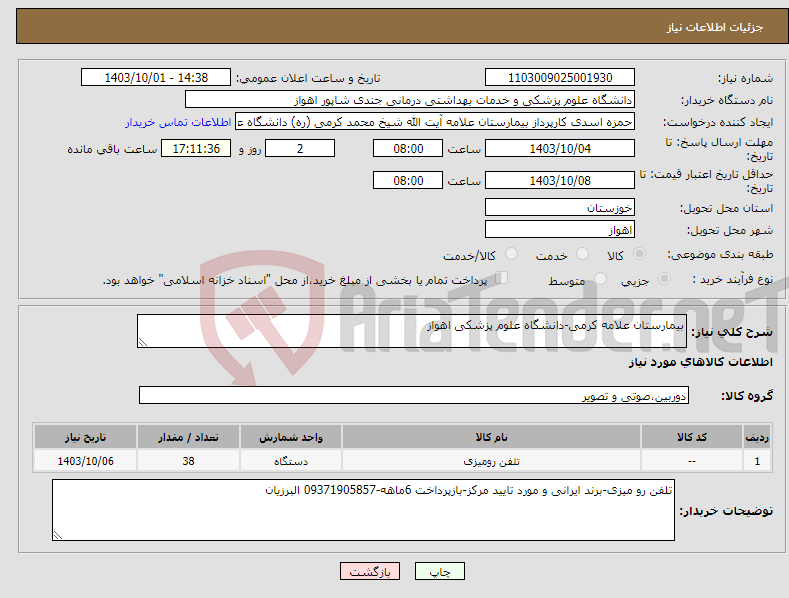Click the request creator field حمزه اسدی
Screen dimensions: 789x598
435,122
